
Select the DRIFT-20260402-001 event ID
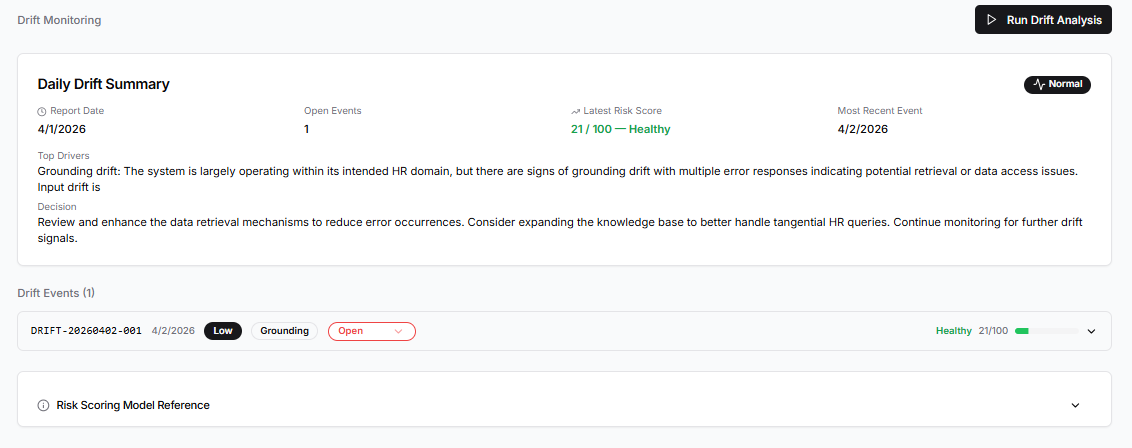86,331
